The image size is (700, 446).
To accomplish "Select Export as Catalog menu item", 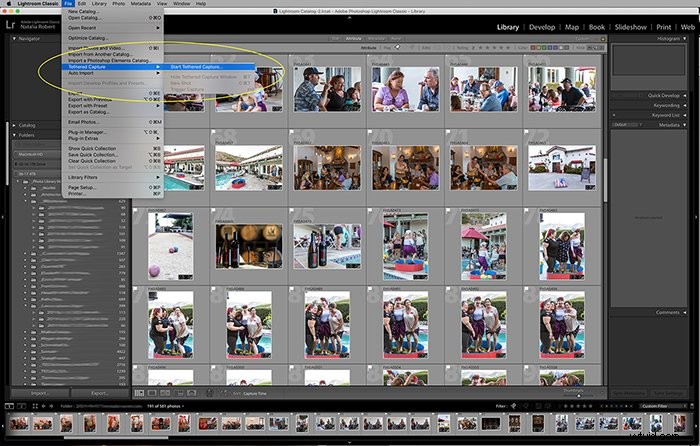I will 113,112.
